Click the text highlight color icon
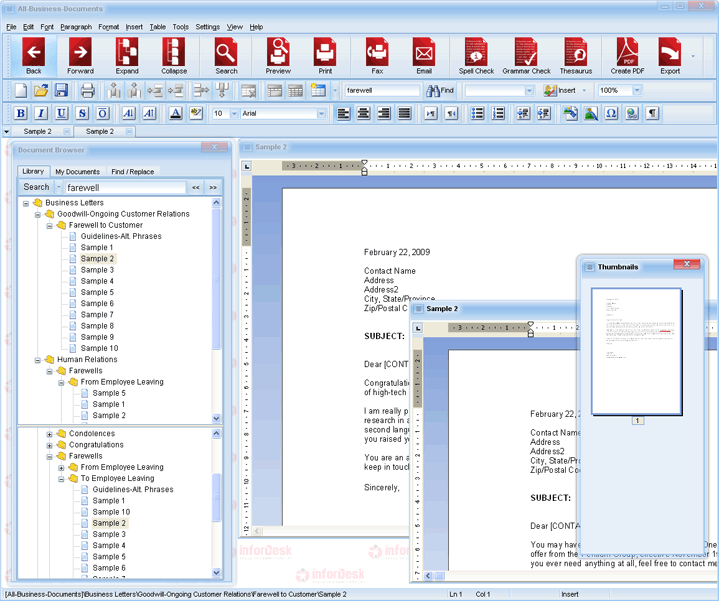Screen dimensions: 719x601 (196, 113)
